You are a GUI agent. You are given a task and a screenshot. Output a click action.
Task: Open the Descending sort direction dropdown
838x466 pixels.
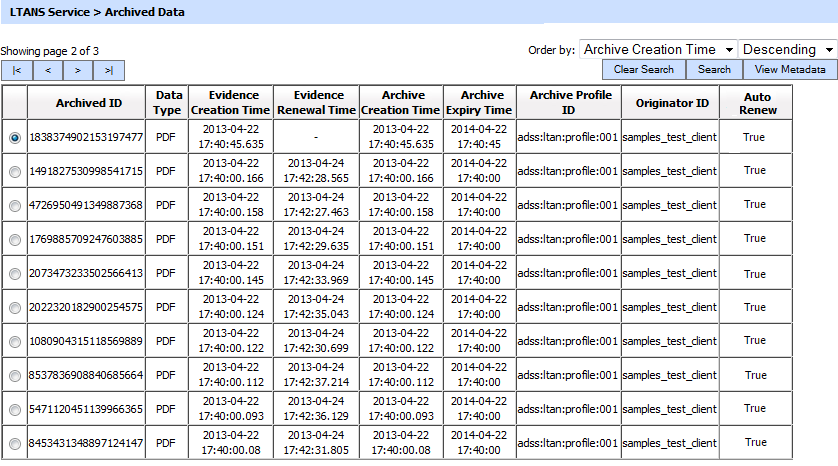788,50
